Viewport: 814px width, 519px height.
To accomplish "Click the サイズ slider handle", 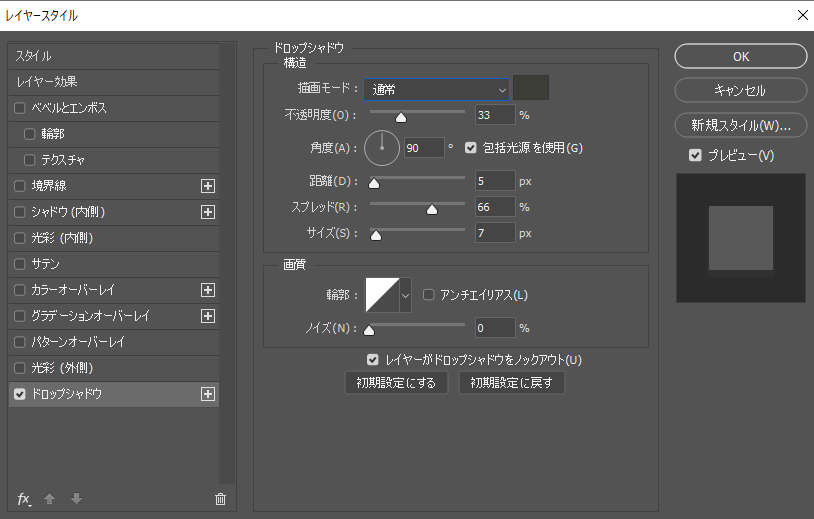I will coord(376,236).
